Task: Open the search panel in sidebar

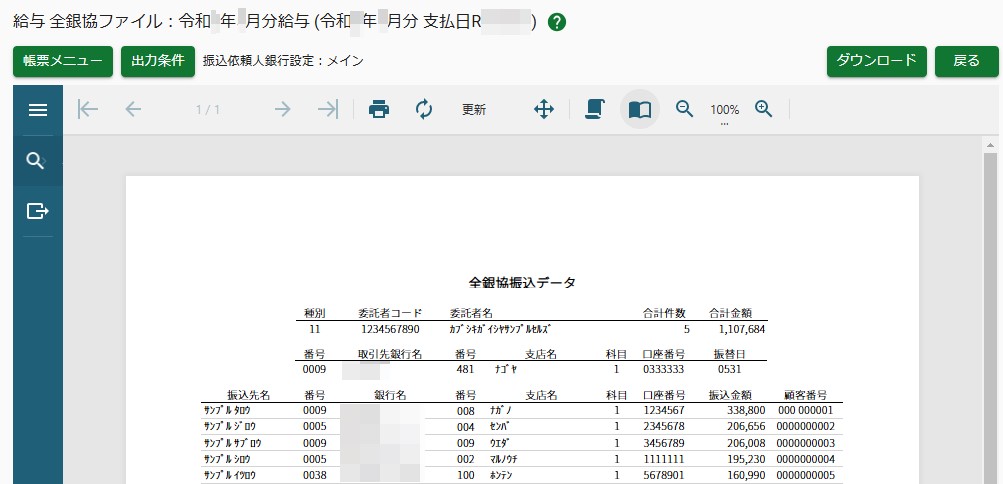Action: point(35,161)
